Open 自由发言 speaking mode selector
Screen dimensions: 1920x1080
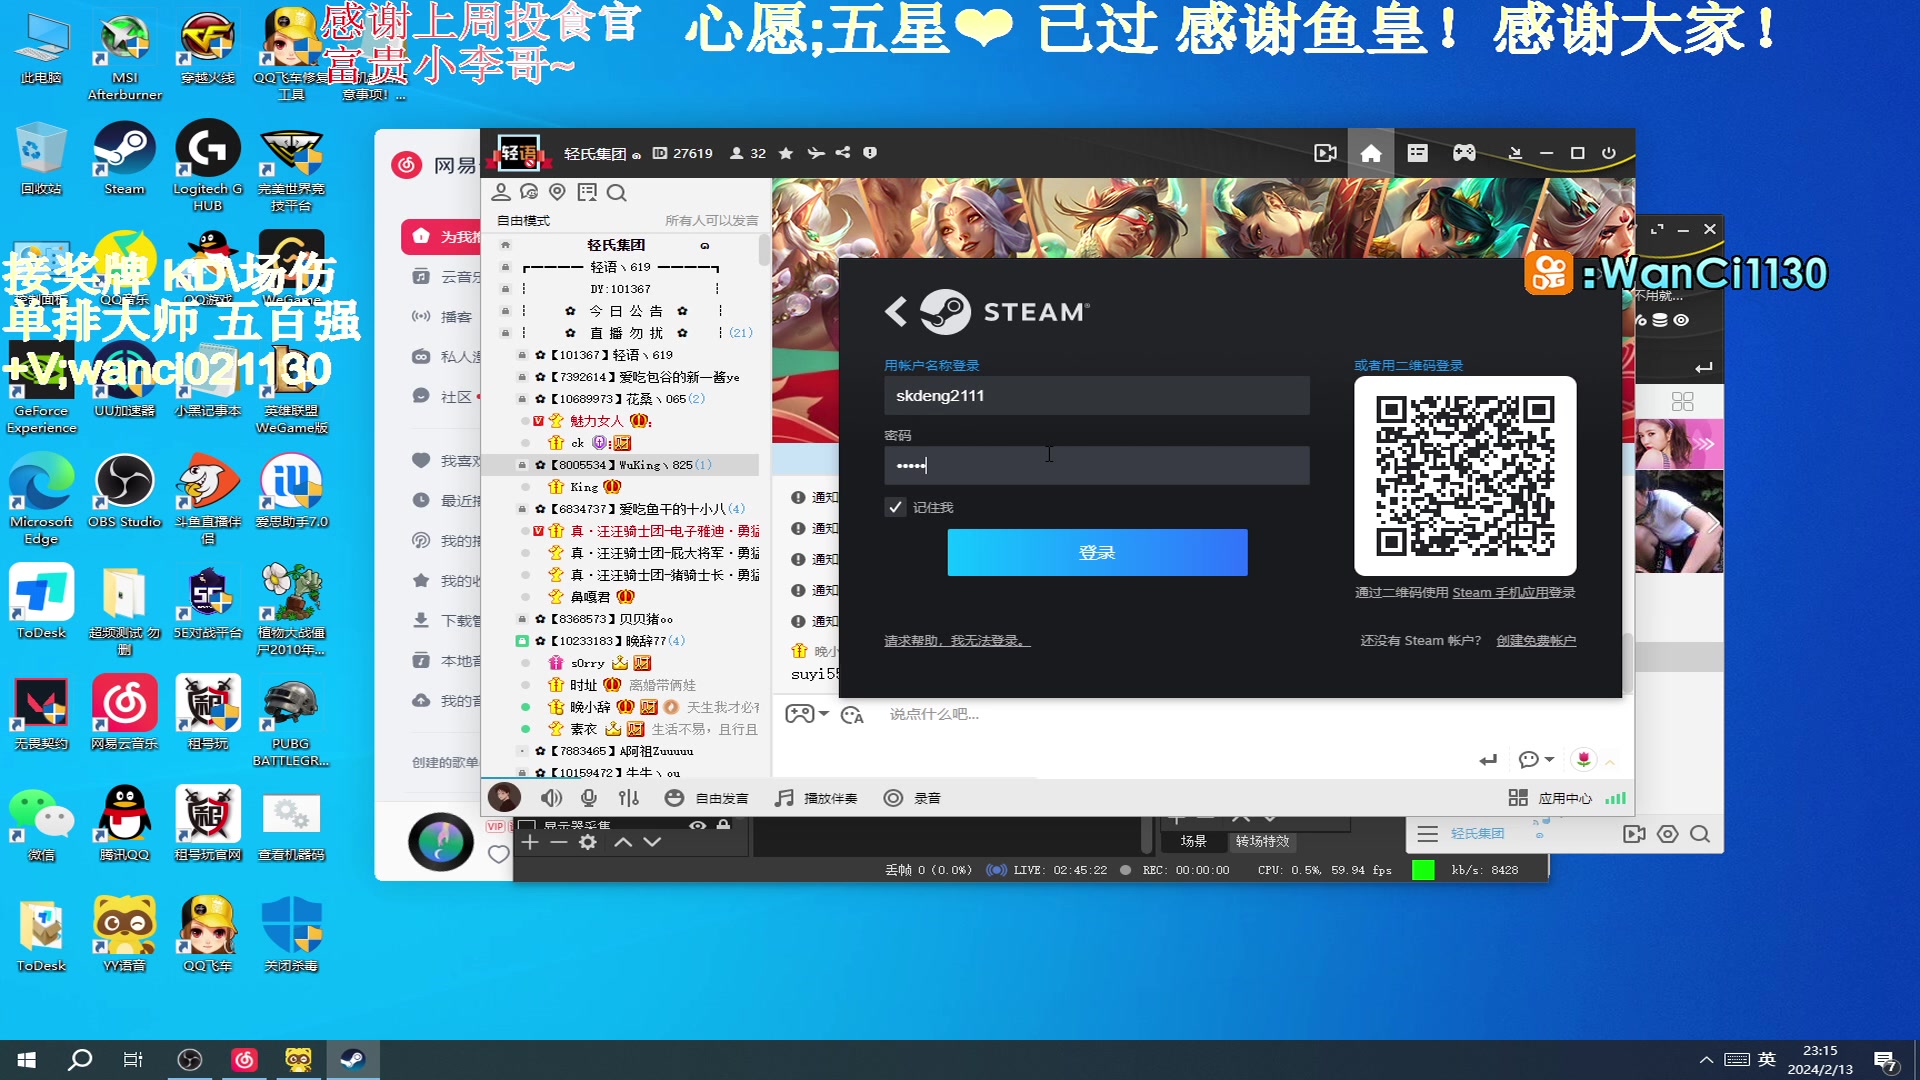point(707,798)
